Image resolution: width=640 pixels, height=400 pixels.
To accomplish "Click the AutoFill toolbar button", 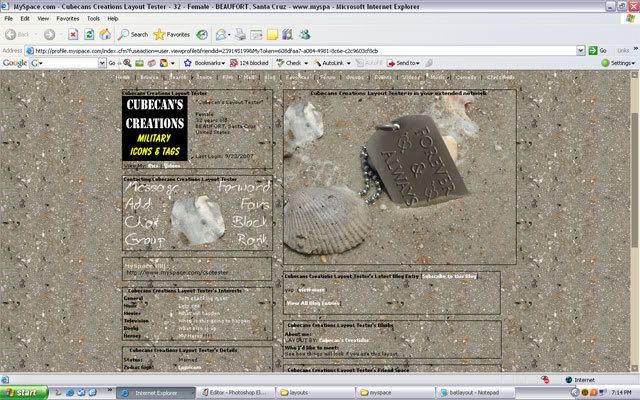I will 369,63.
